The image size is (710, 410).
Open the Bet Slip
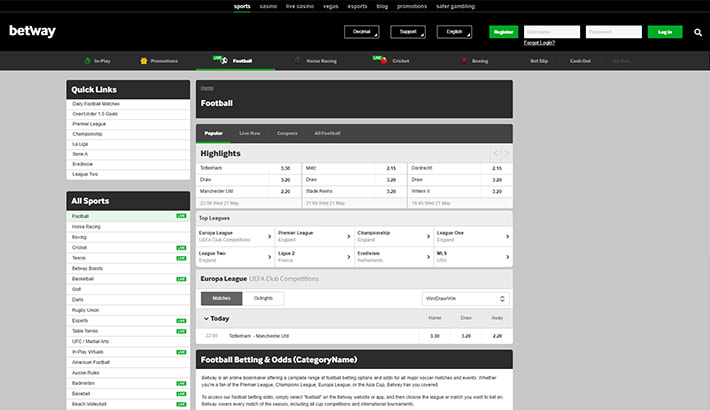(x=539, y=61)
